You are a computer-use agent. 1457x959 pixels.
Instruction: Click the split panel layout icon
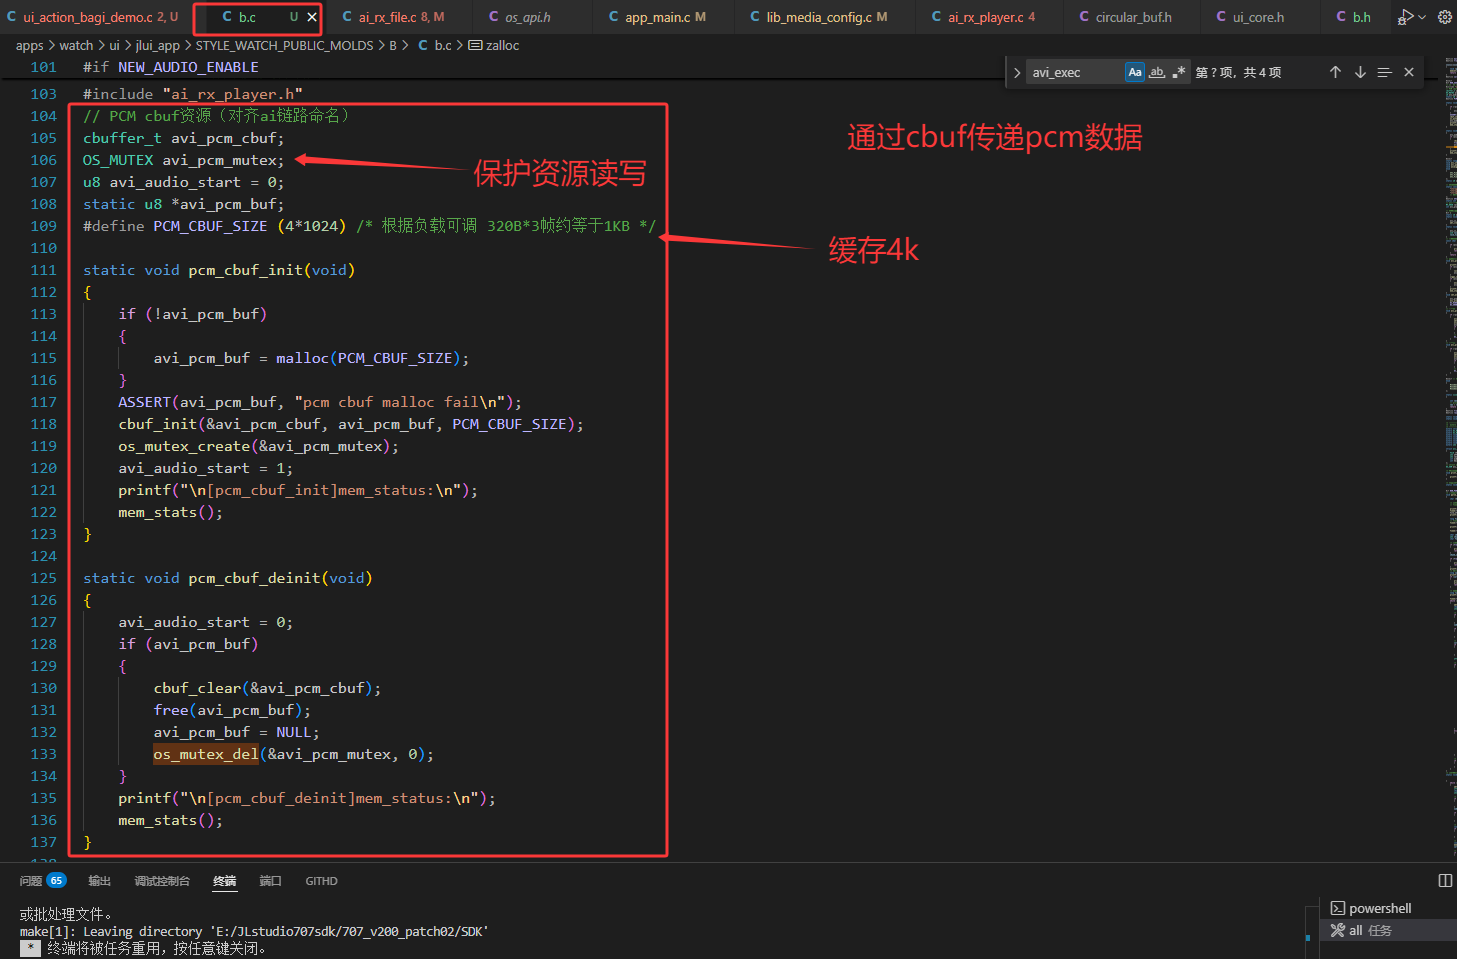pos(1445,880)
